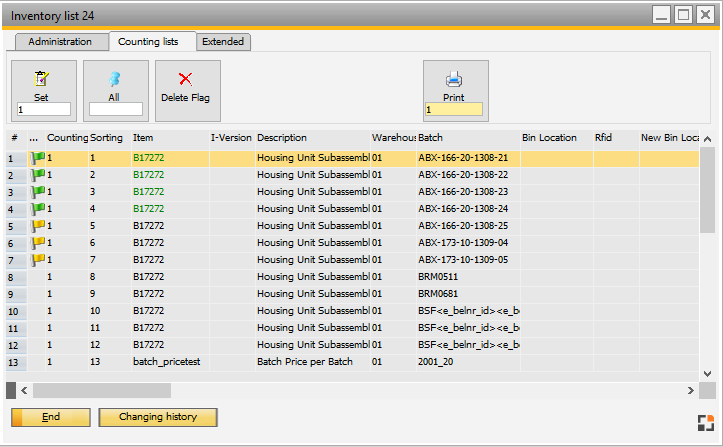The width and height of the screenshot is (723, 447).
Task: Click the Print printer icon
Action: coord(454,79)
